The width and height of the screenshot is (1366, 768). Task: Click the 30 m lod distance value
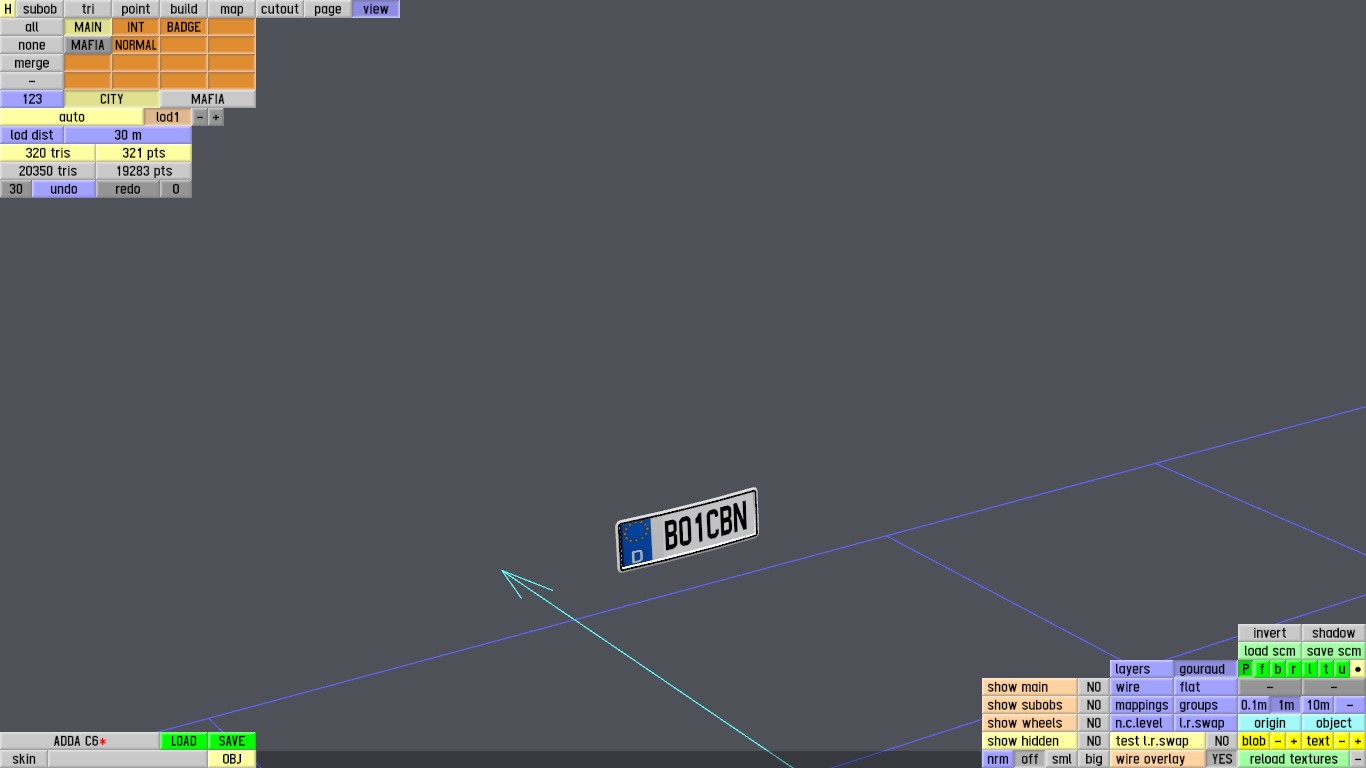[128, 135]
